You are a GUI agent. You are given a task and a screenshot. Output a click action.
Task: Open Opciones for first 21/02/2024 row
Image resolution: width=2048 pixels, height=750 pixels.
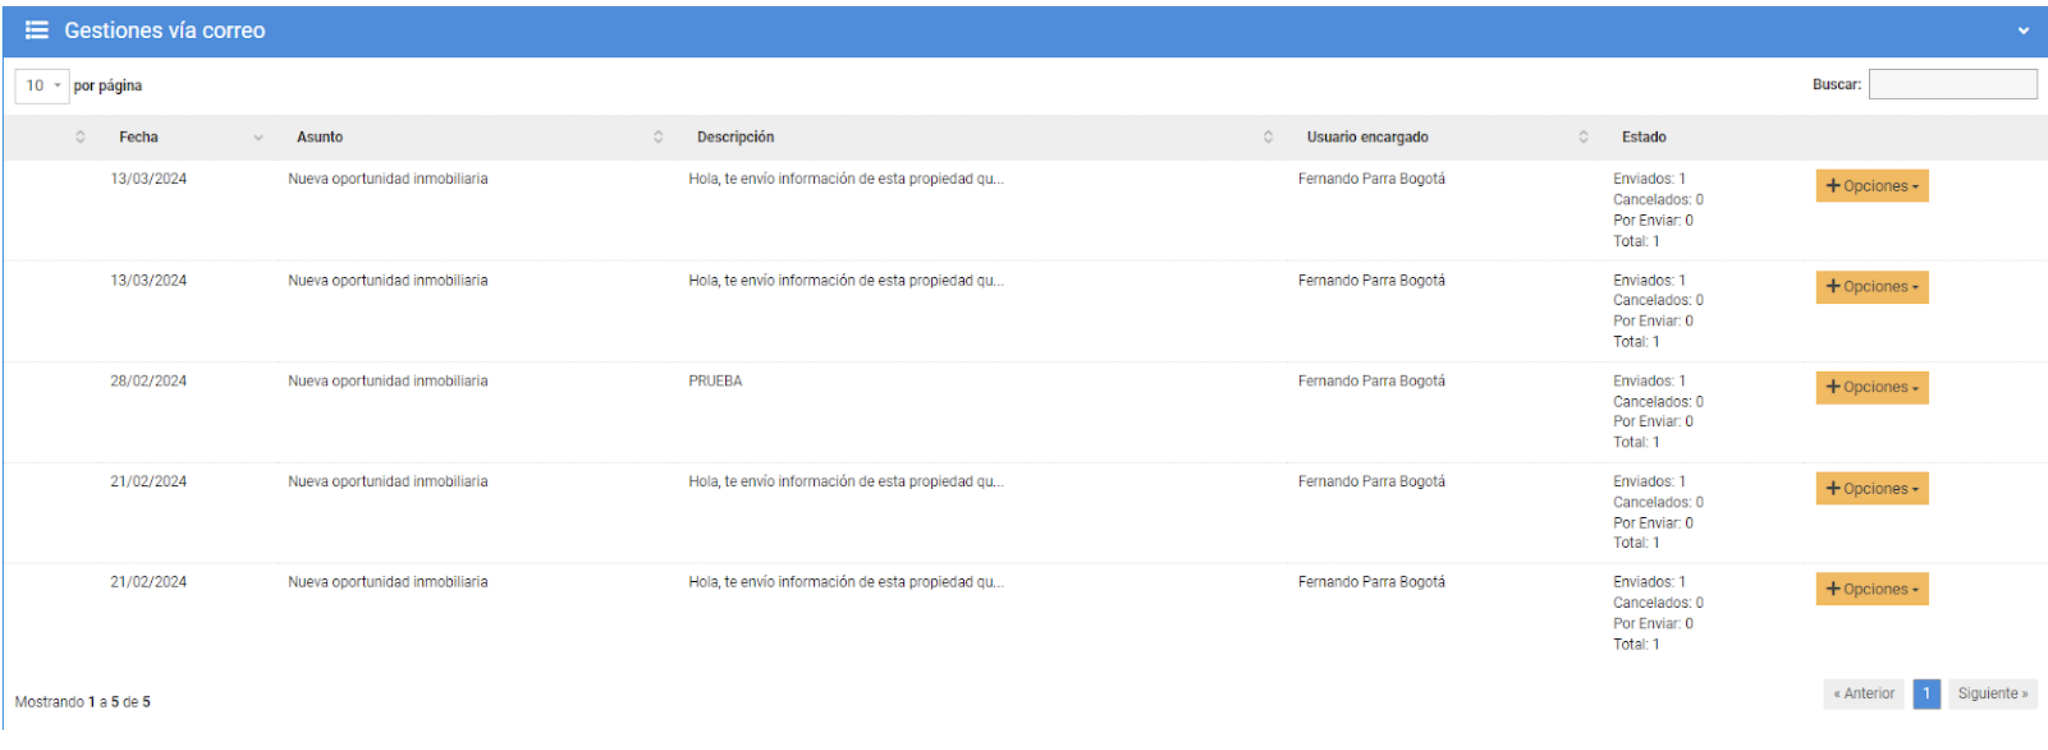(1871, 489)
